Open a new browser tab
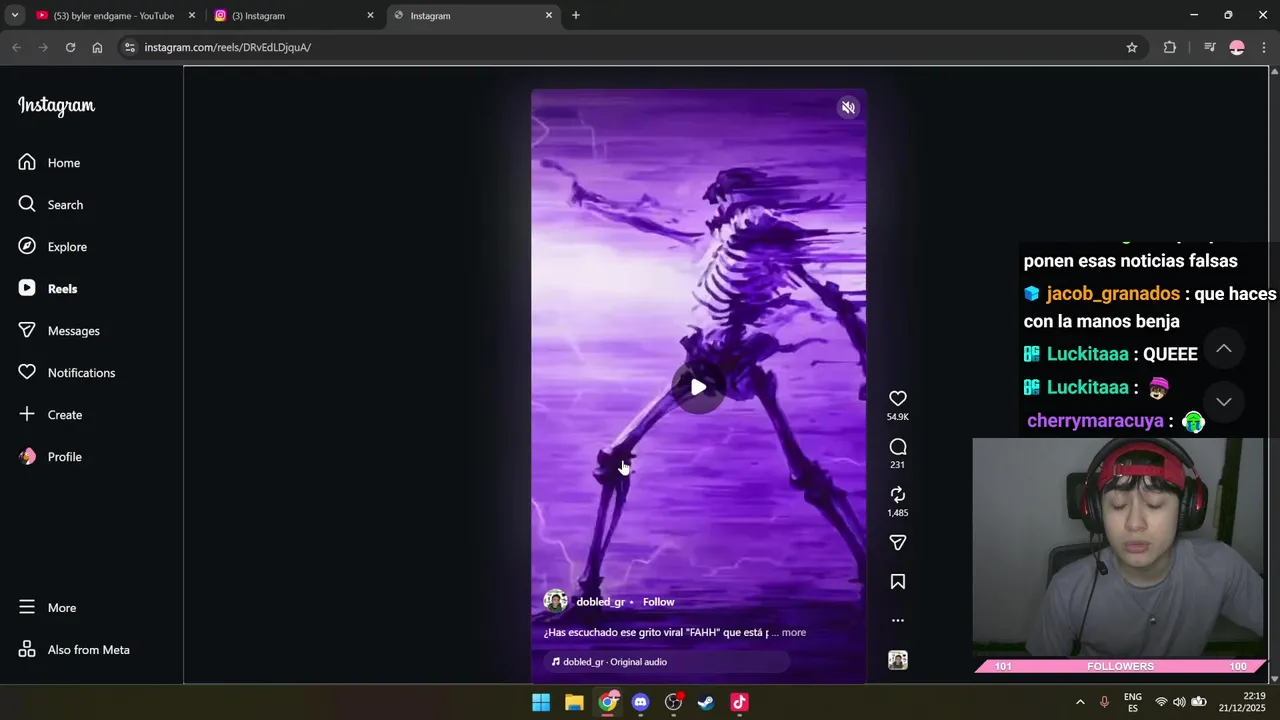This screenshot has height=720, width=1280. [575, 15]
